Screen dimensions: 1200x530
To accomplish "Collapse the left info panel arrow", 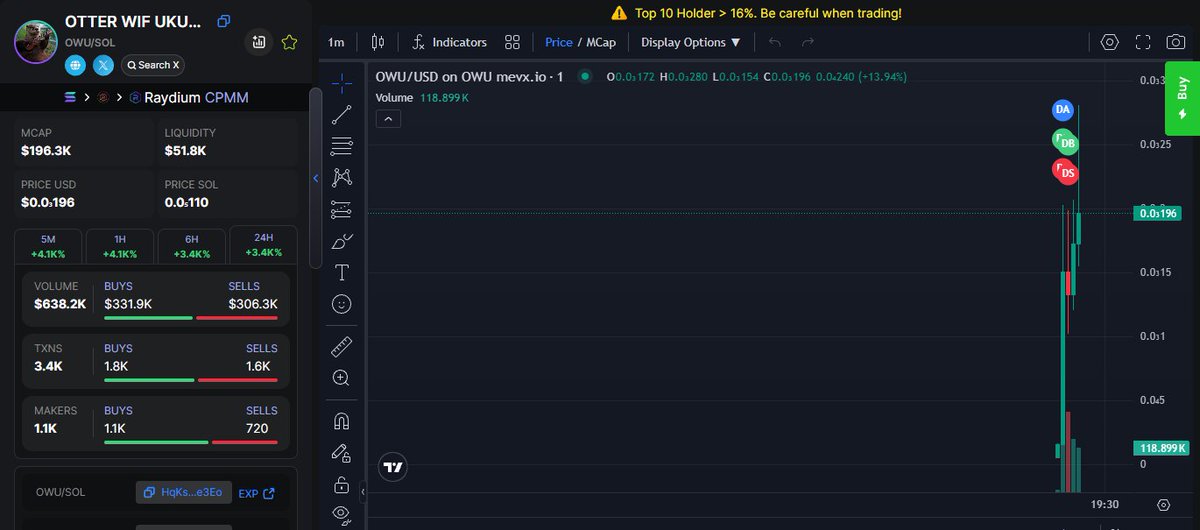I will pos(316,178).
